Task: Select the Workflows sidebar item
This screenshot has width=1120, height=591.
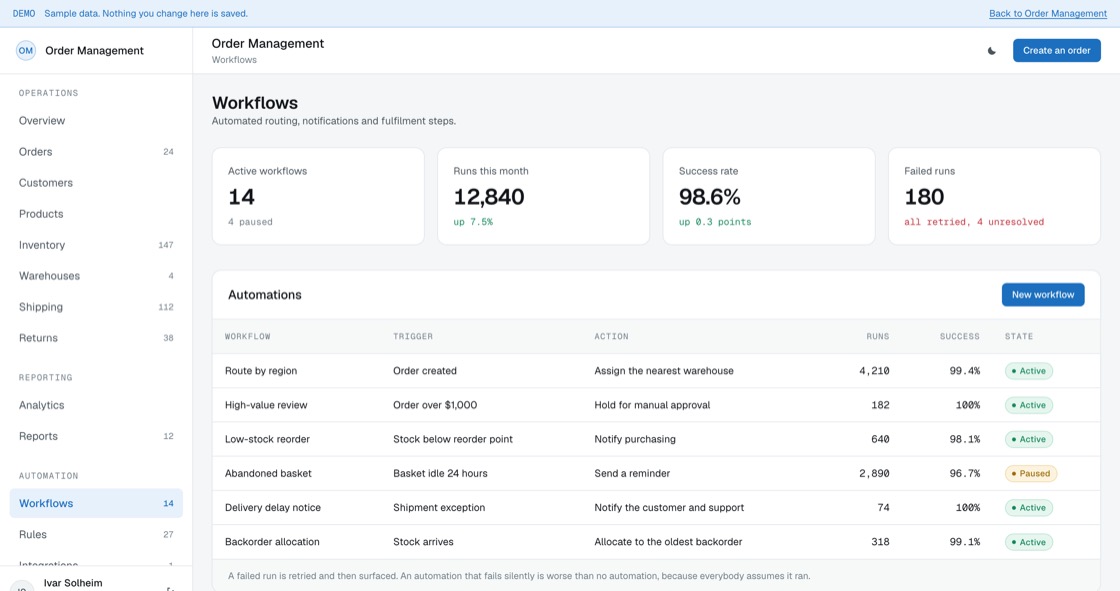Action: [x=96, y=503]
